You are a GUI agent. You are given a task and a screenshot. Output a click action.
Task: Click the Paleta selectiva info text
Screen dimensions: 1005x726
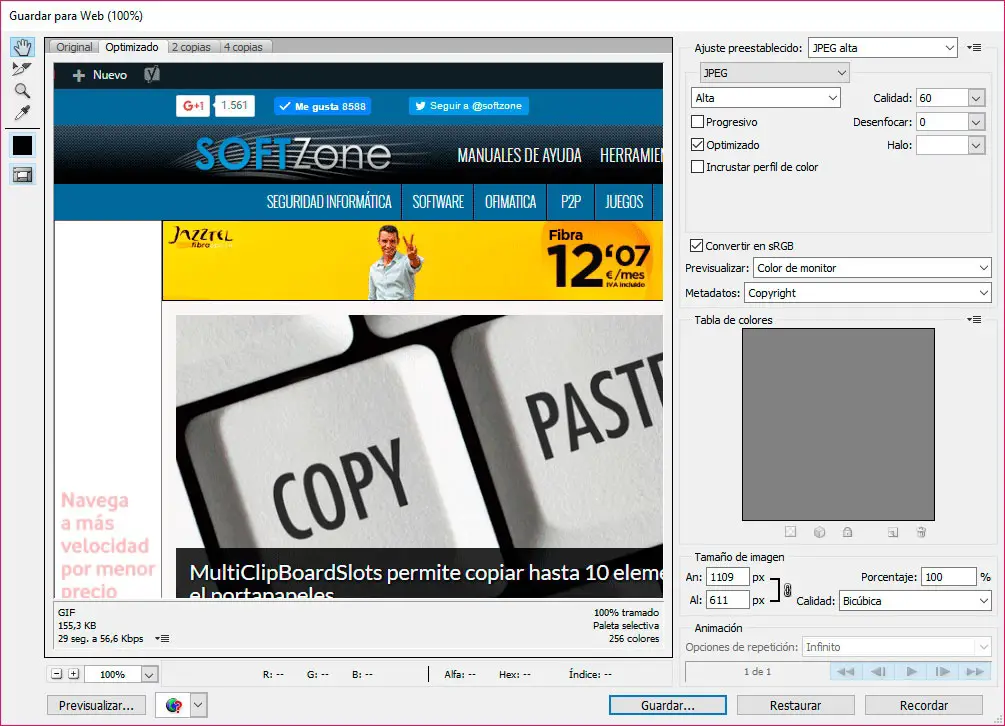tap(626, 625)
